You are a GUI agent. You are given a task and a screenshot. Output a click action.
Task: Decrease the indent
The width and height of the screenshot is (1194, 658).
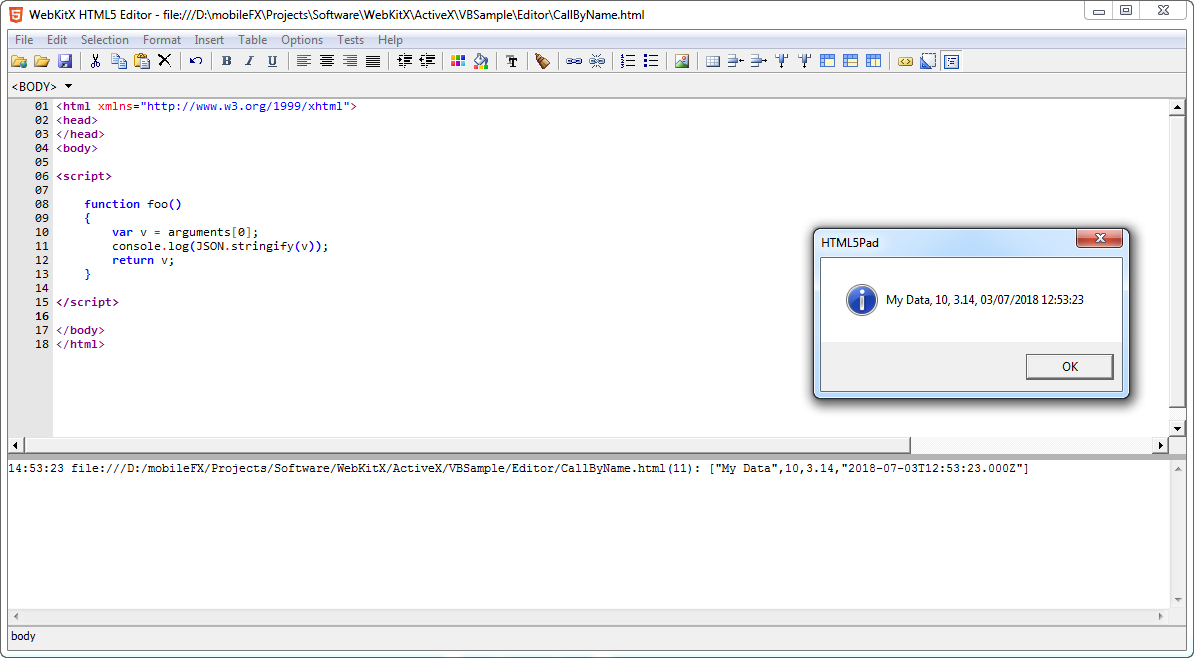click(x=427, y=61)
